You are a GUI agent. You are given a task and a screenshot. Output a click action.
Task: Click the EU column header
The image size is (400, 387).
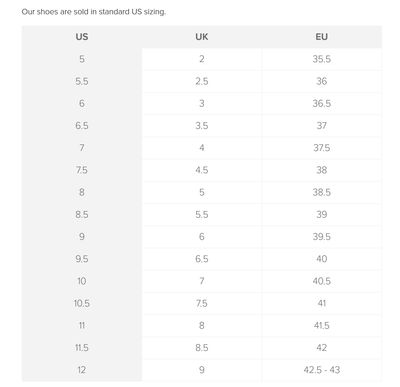[322, 37]
